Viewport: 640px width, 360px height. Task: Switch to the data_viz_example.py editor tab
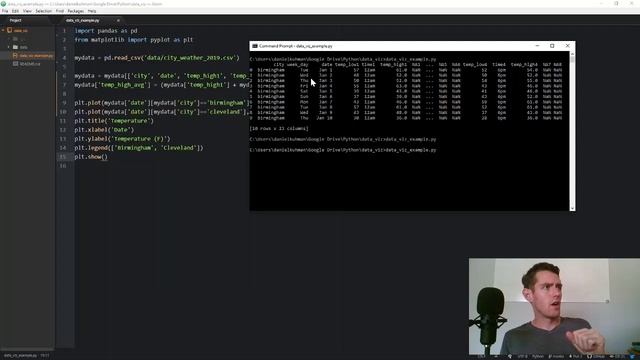(82, 20)
